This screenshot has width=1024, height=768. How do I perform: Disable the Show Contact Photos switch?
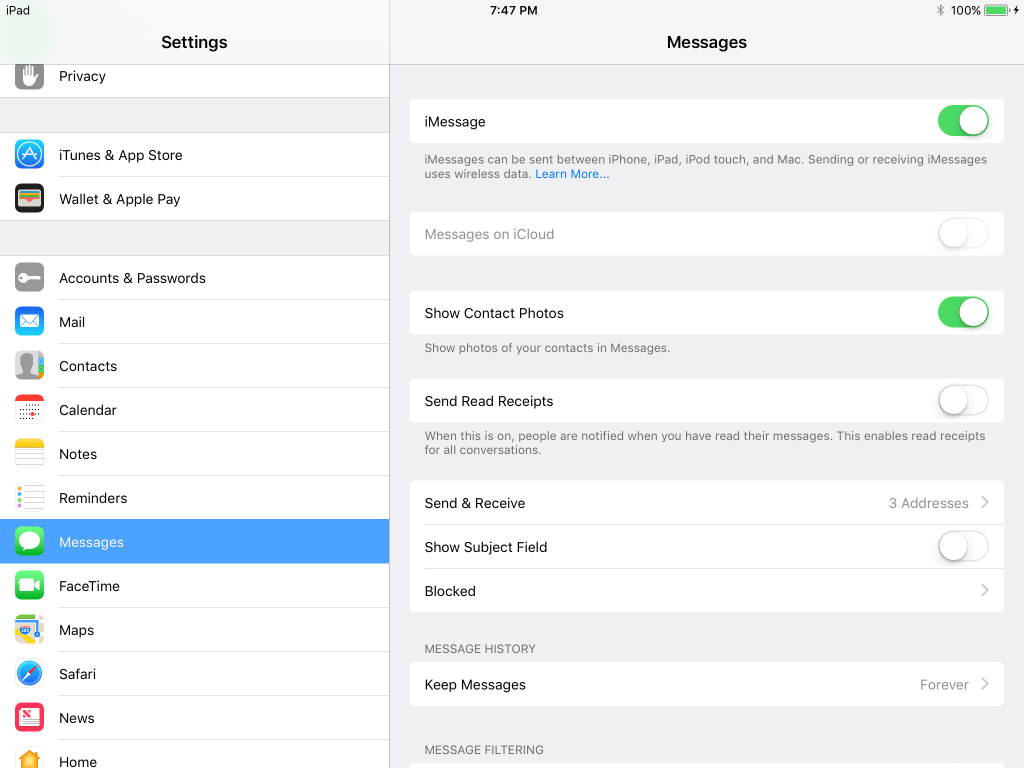(963, 312)
